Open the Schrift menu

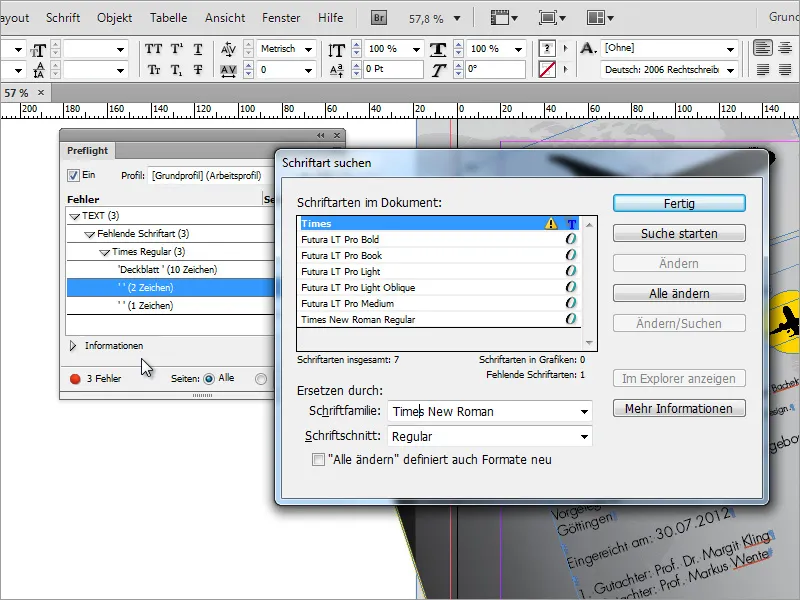[x=63, y=18]
